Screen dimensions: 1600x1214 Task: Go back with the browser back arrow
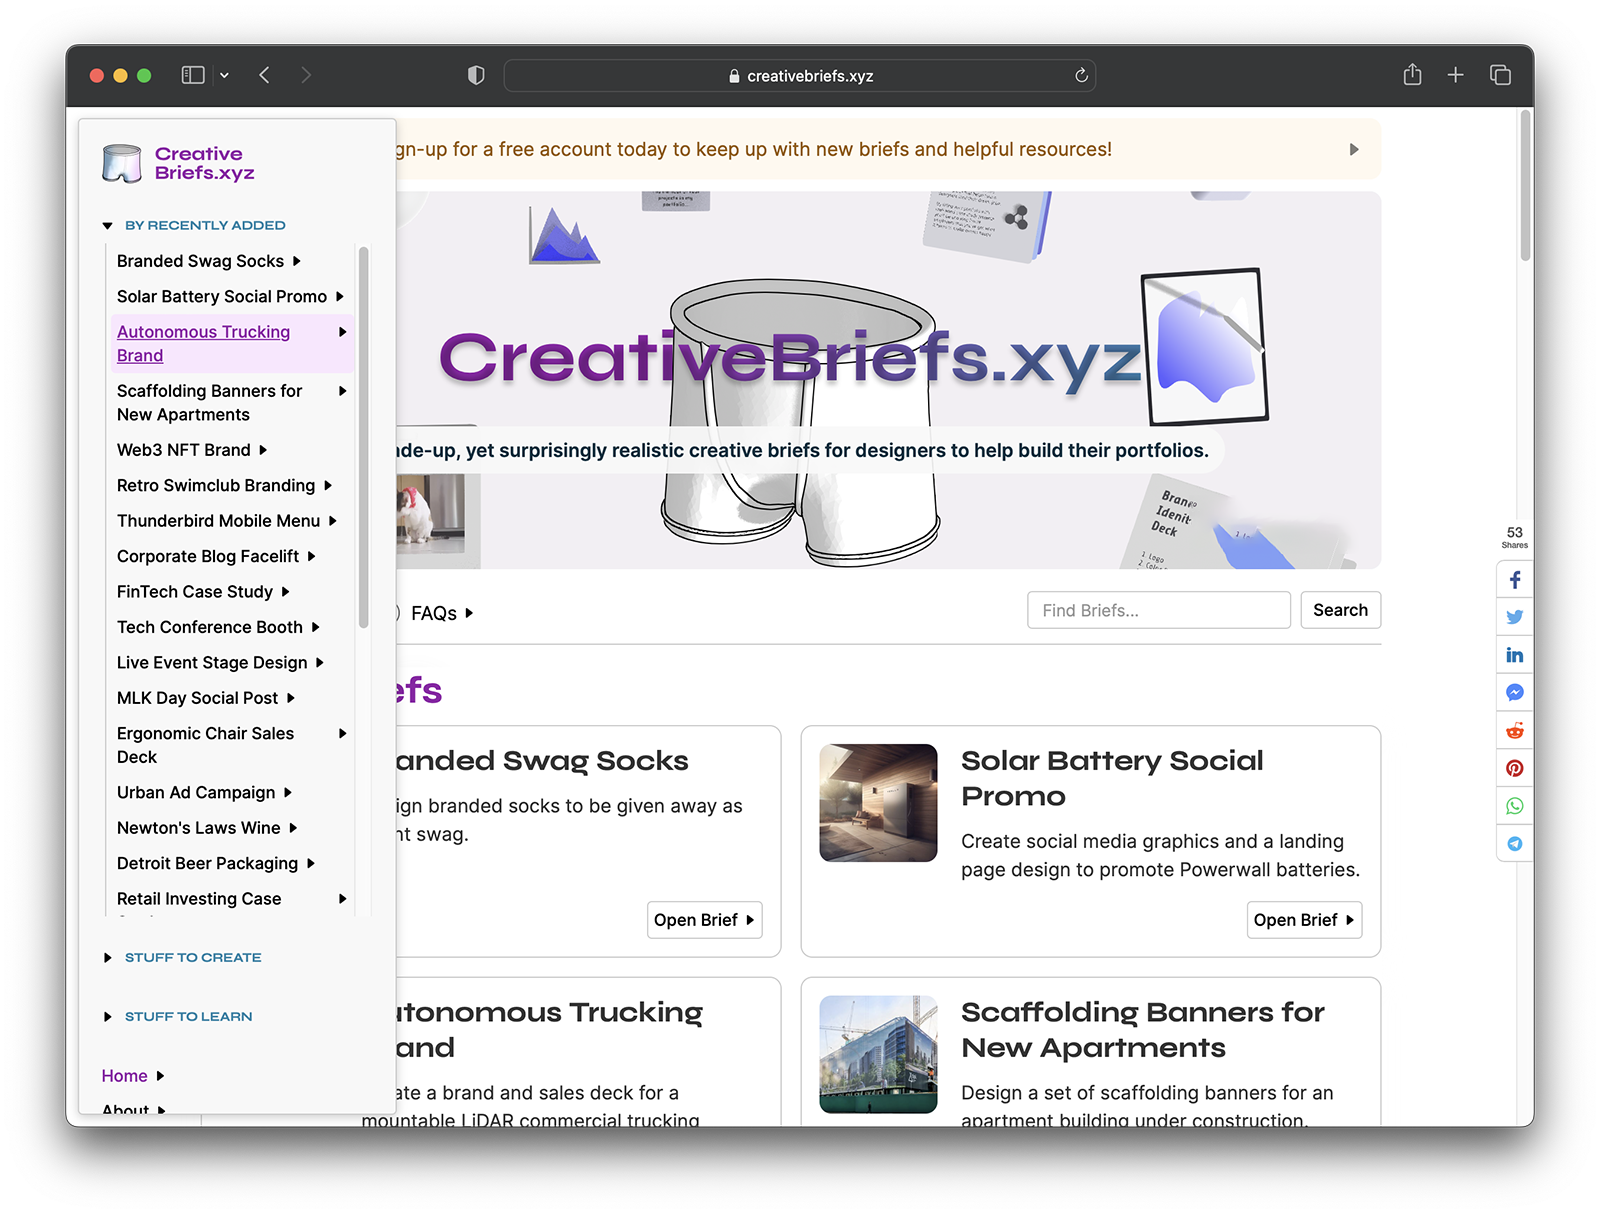264,75
